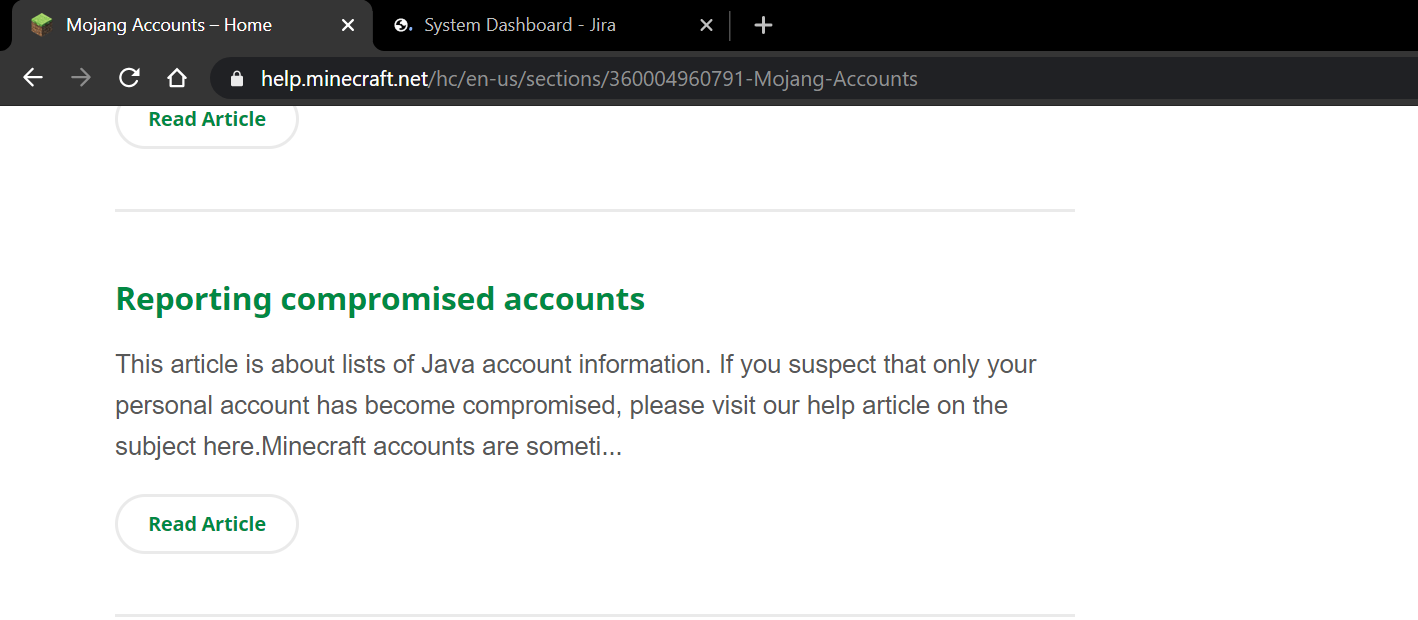The image size is (1418, 620).
Task: Click the excerpt line starting "This article is"
Action: pos(575,364)
